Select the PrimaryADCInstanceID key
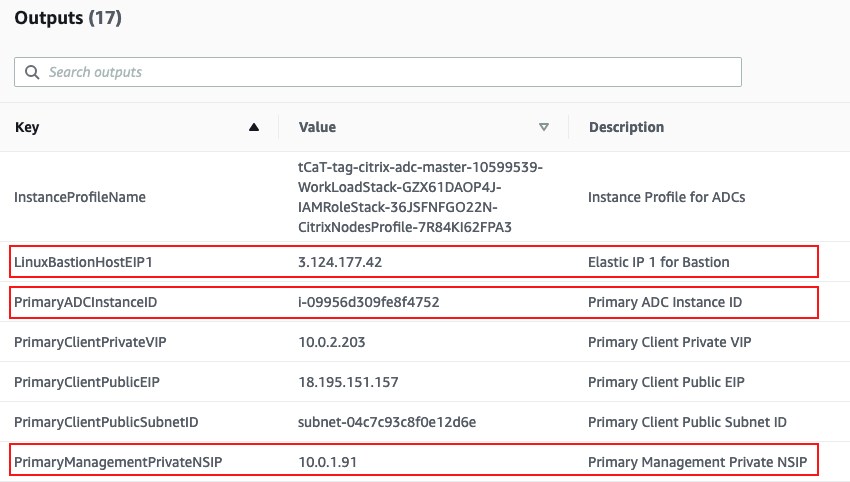850x482 pixels. (x=86, y=302)
